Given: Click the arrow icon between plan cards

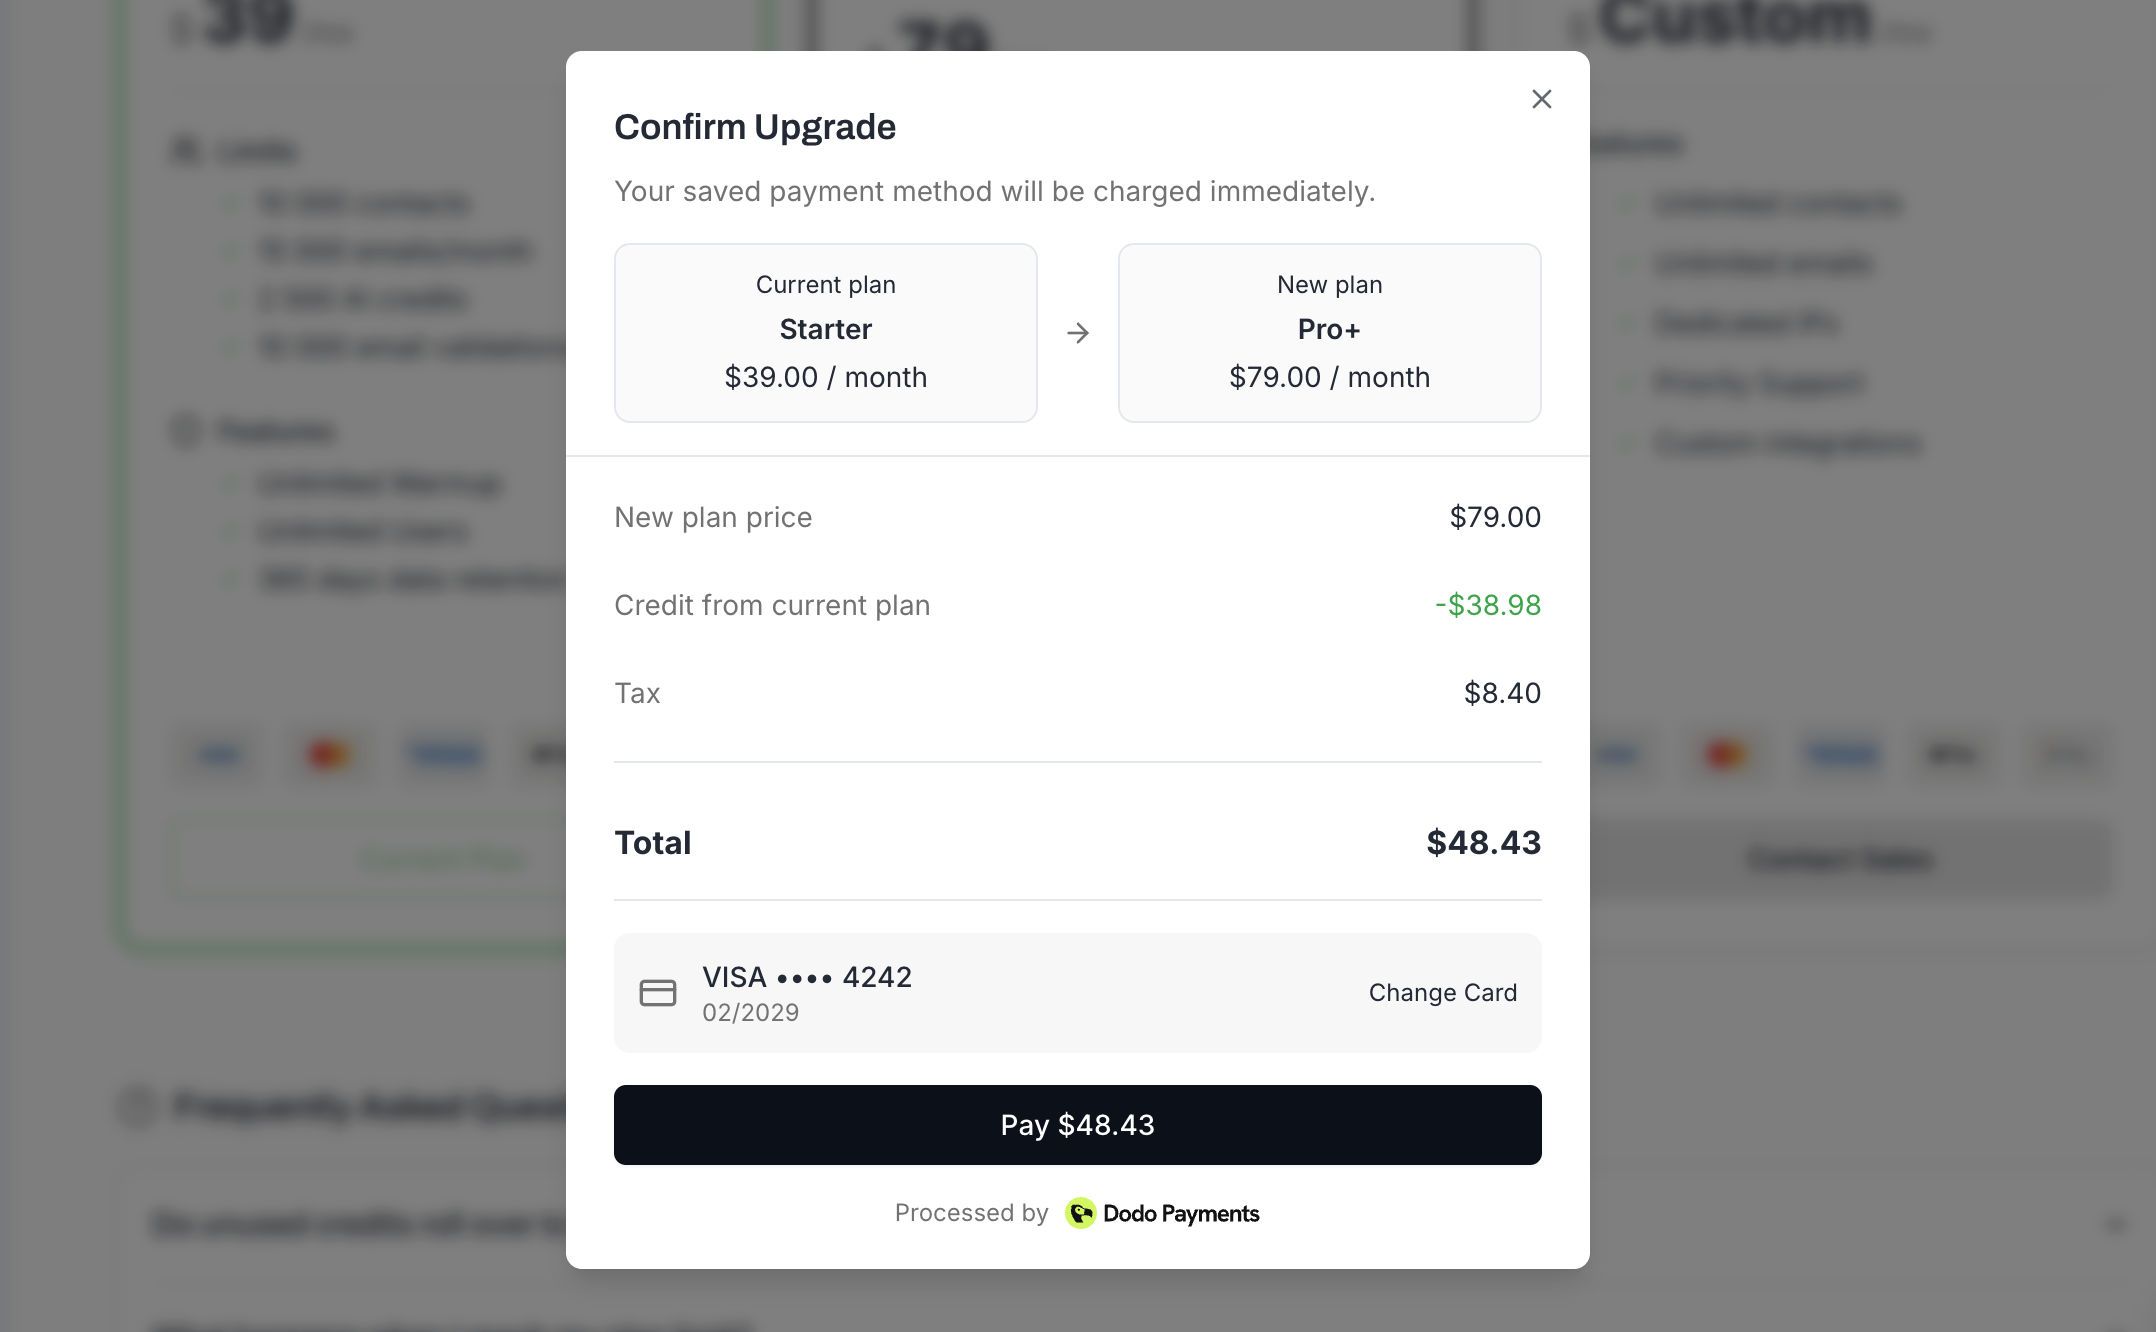Looking at the screenshot, I should tap(1078, 333).
